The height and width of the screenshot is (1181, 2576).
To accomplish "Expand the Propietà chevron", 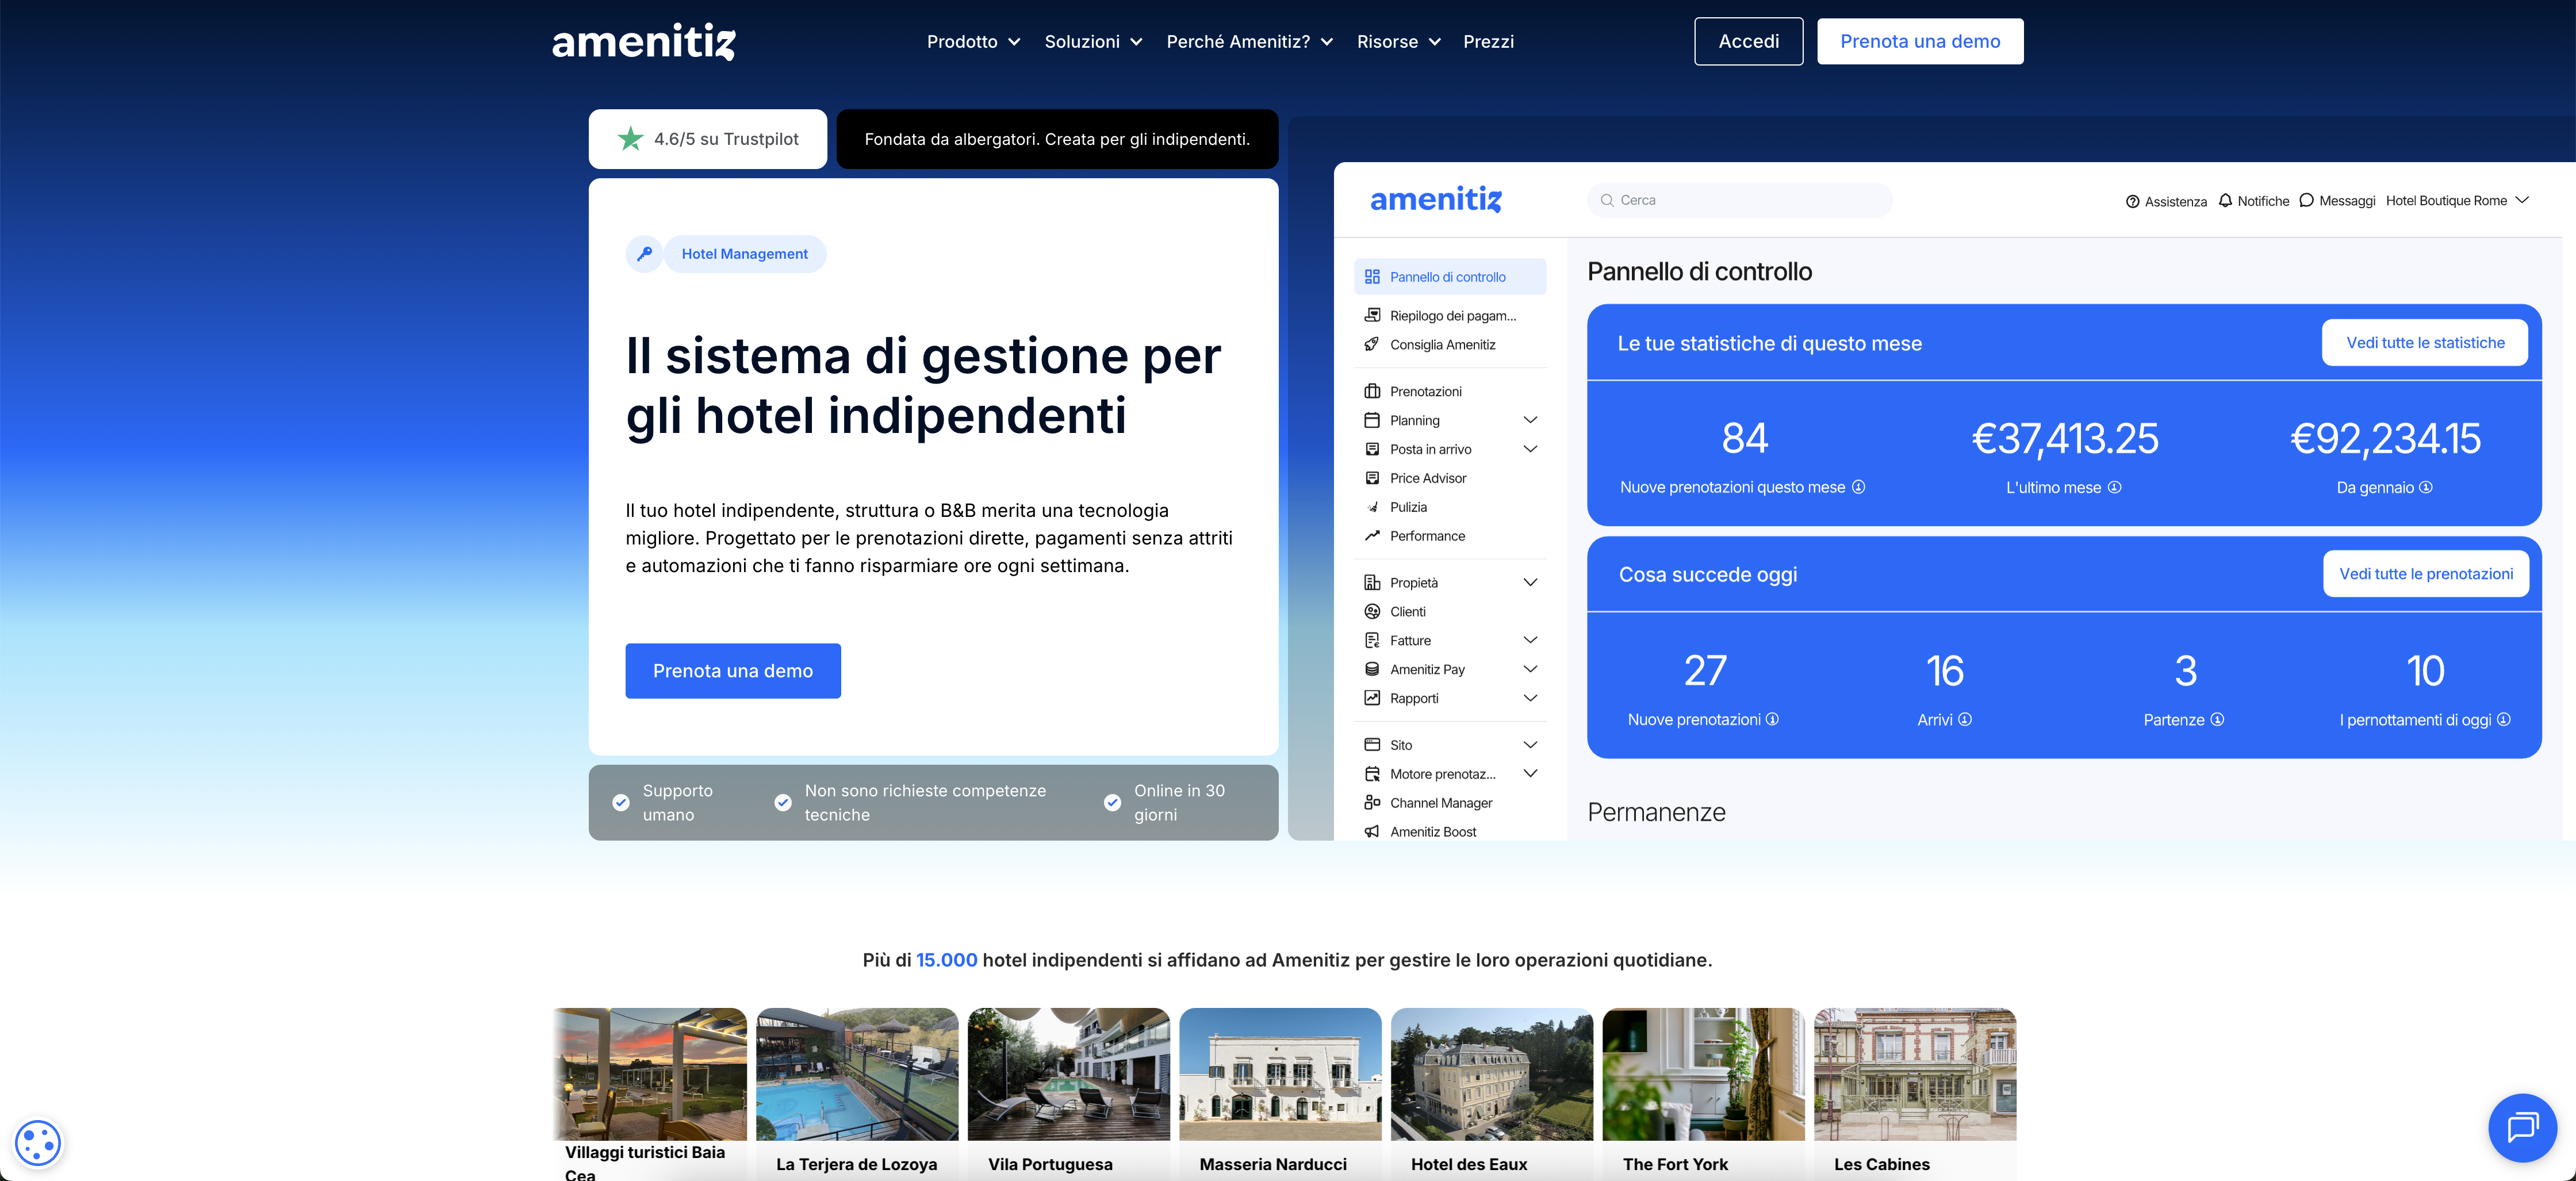I will point(1530,582).
